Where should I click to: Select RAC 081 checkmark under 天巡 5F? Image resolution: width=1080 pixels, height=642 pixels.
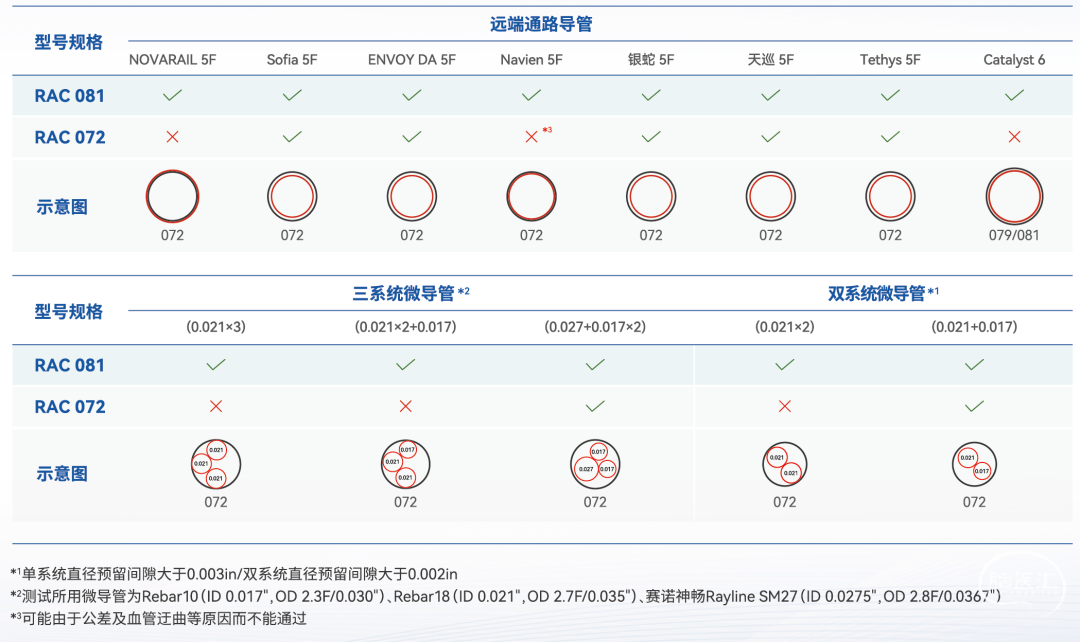click(771, 95)
